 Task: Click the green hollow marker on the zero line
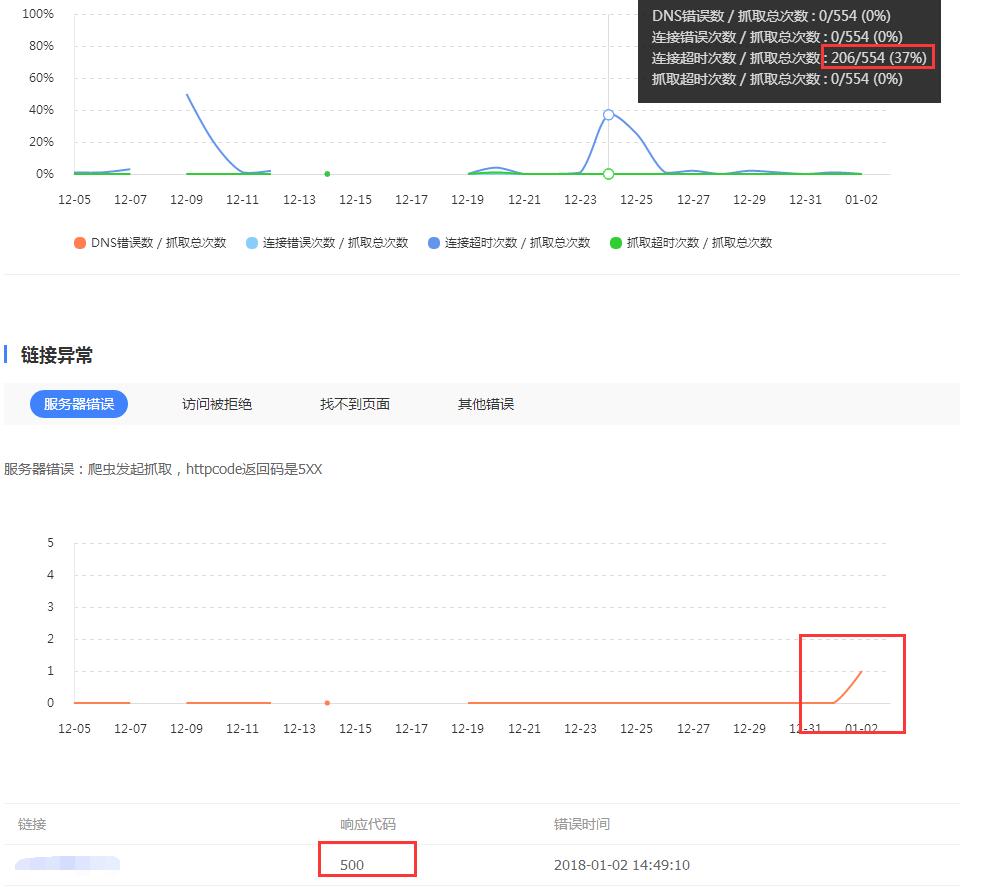(609, 174)
